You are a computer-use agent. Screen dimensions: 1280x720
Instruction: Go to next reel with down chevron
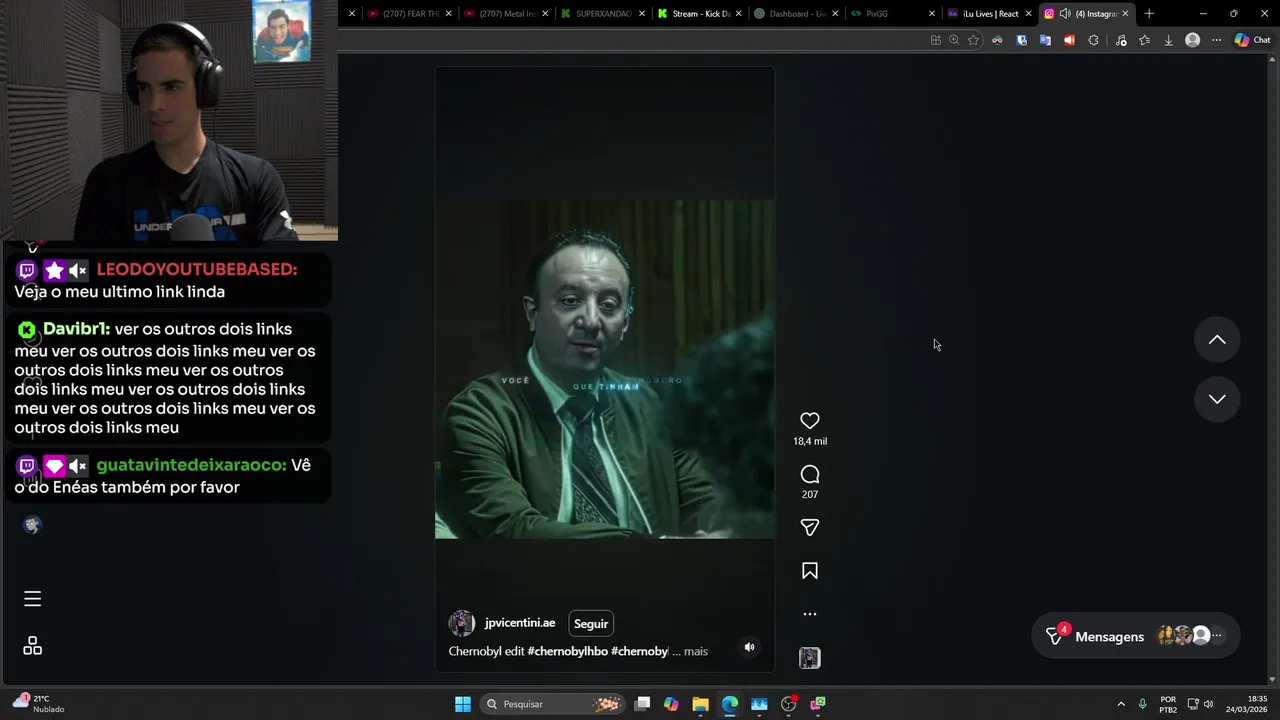pos(1217,399)
